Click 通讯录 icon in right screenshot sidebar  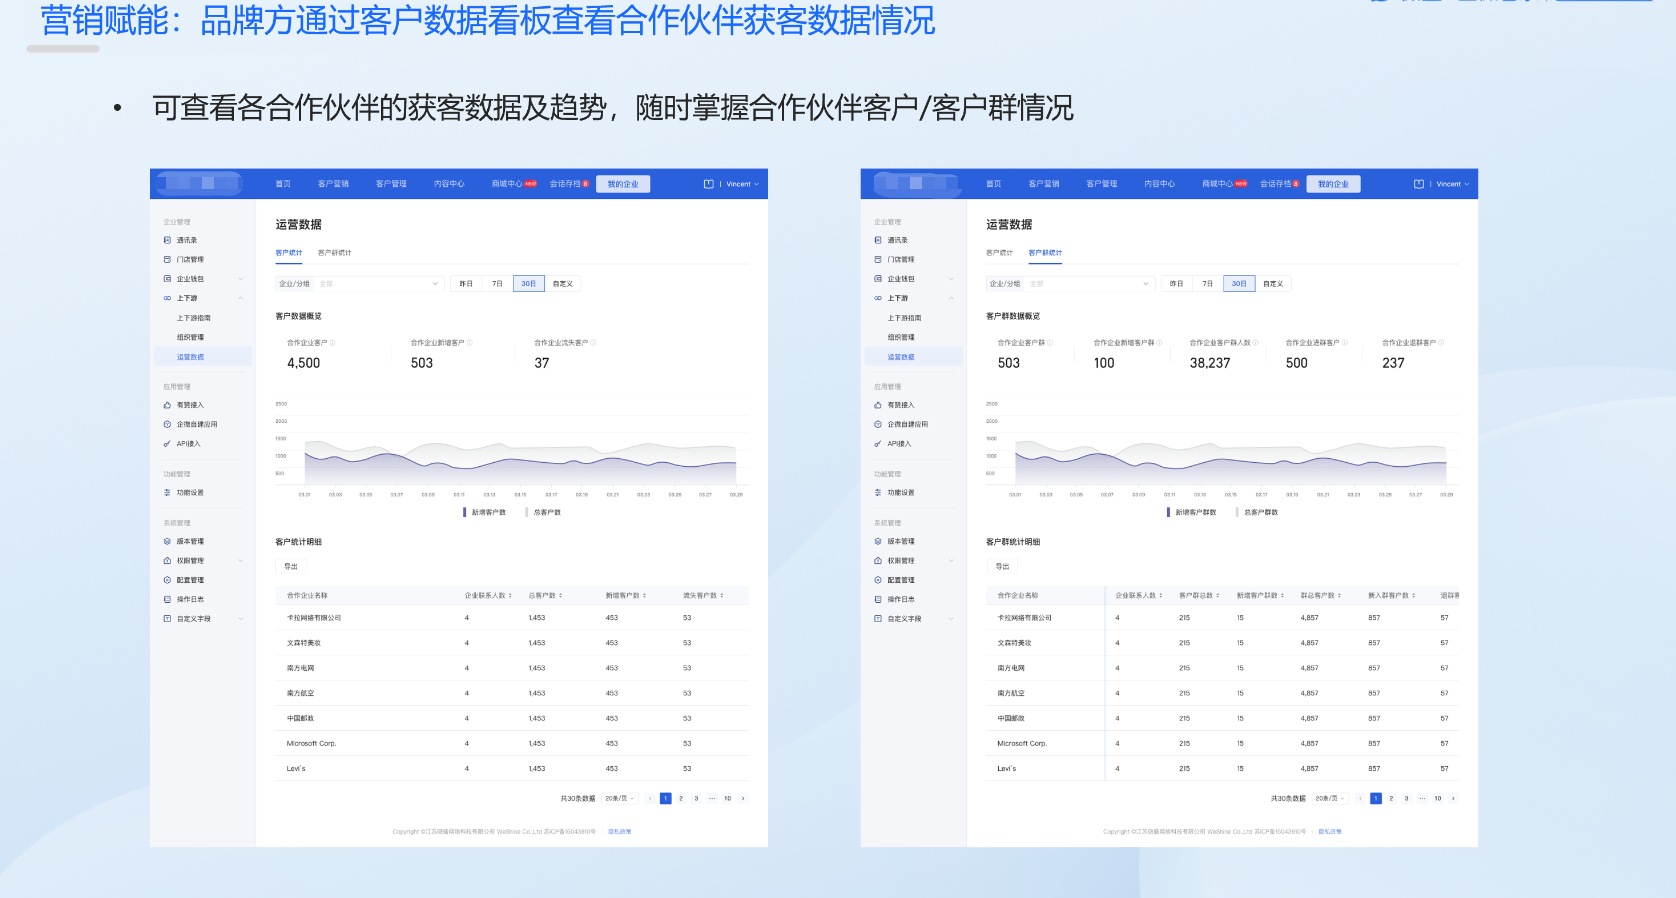tap(878, 240)
